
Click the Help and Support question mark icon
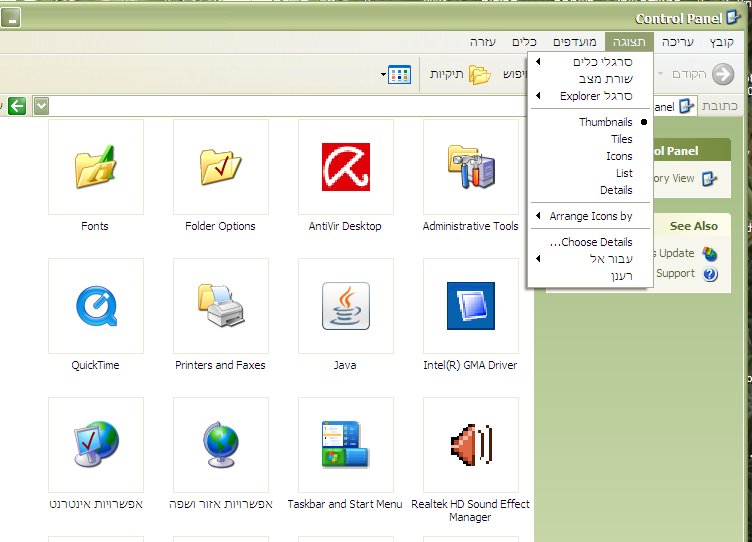coord(710,274)
